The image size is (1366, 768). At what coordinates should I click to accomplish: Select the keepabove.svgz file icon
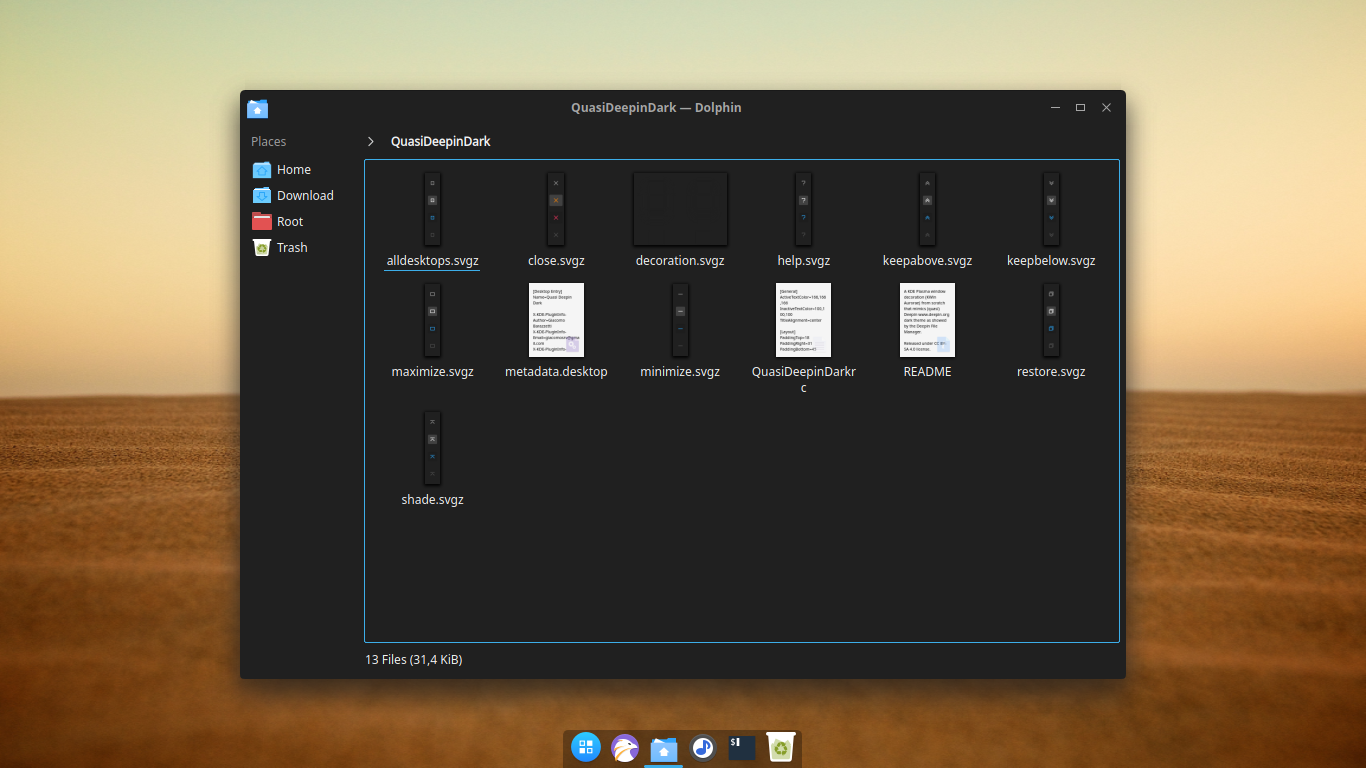[928, 209]
